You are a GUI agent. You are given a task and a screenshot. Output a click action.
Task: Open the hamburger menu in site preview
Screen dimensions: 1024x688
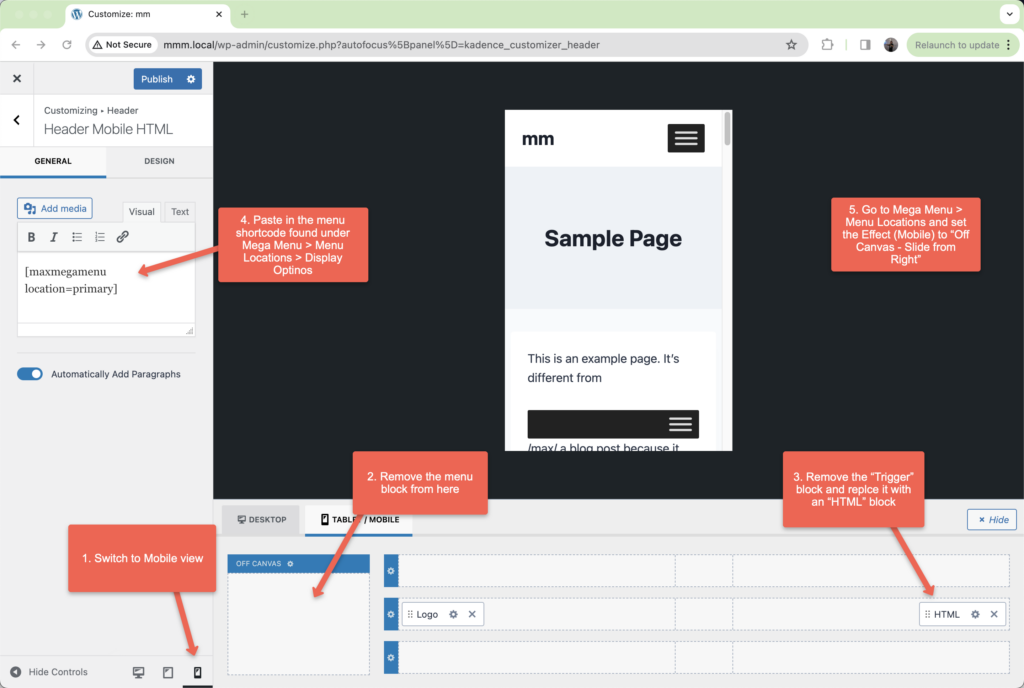pos(686,139)
